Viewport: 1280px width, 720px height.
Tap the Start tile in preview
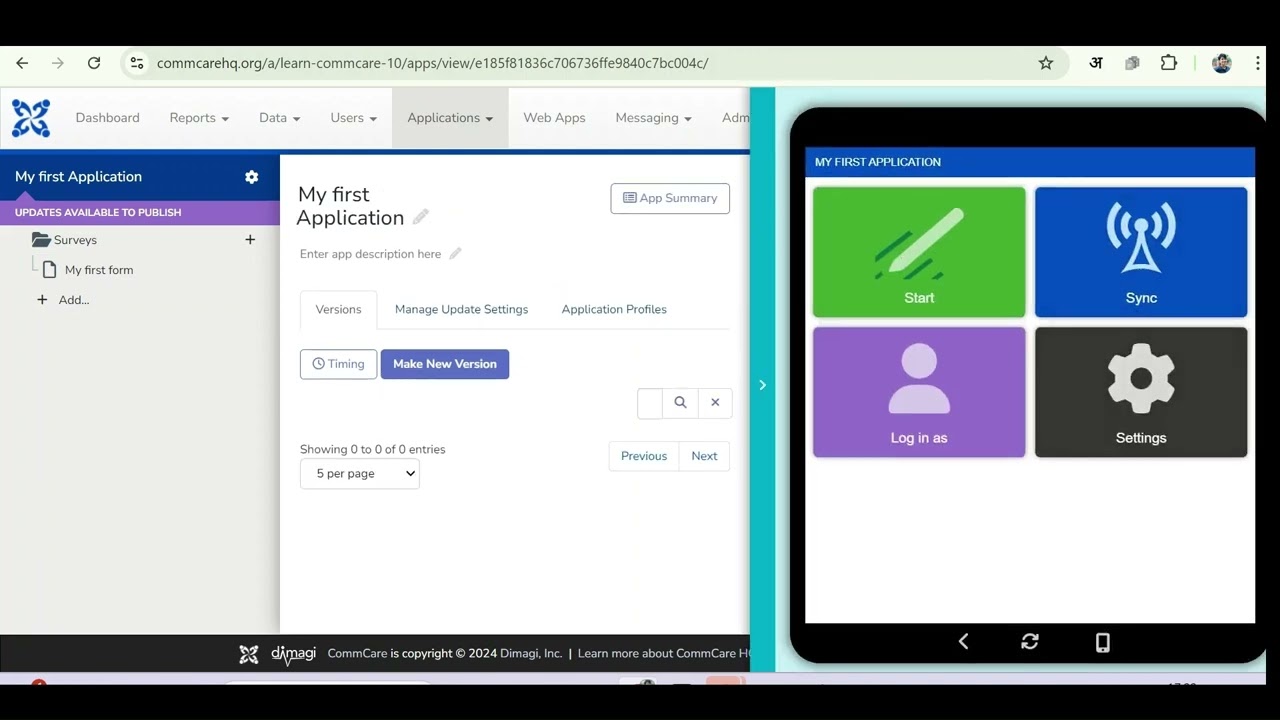pyautogui.click(x=919, y=252)
